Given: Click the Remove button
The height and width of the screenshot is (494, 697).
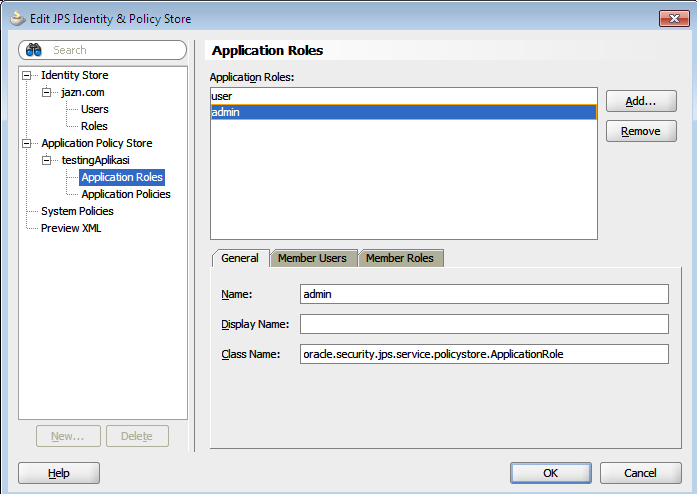Looking at the screenshot, I should click(641, 131).
